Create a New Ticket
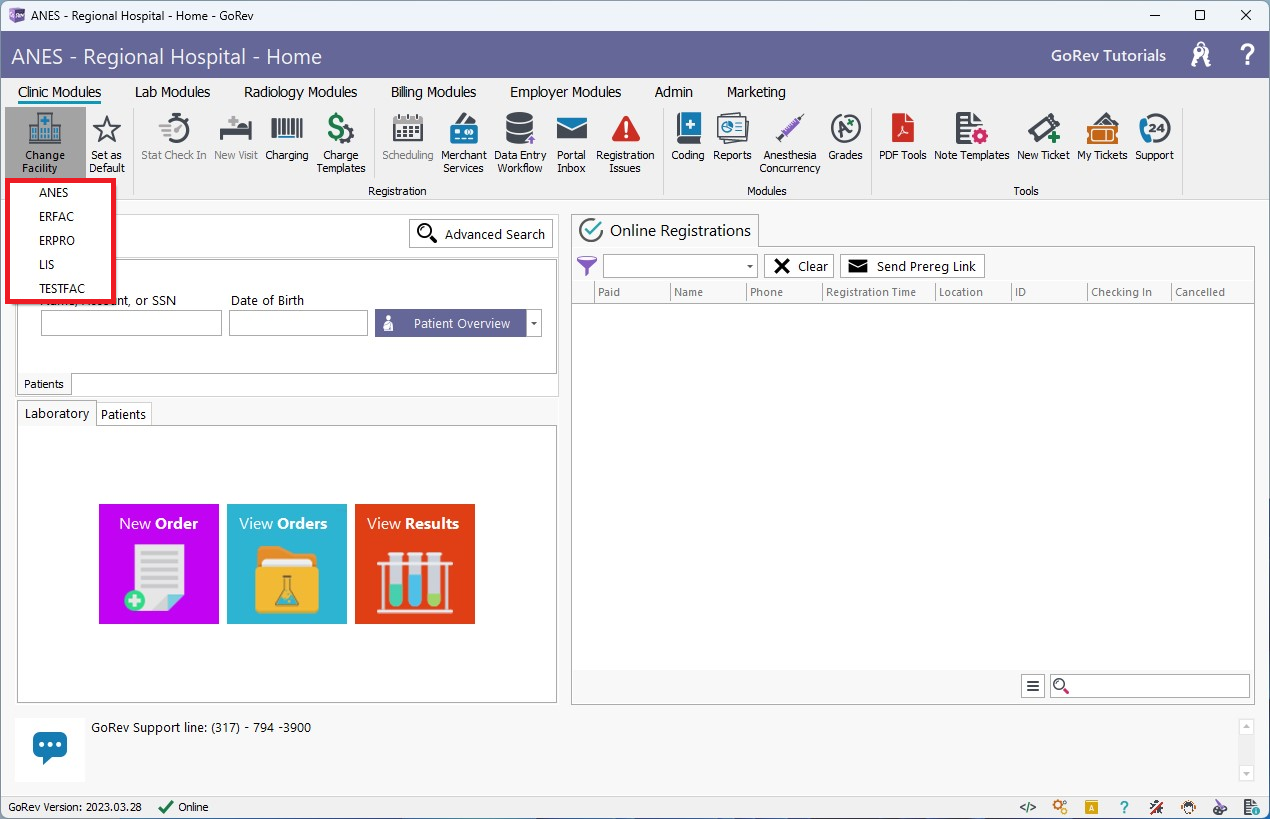1270x819 pixels. click(1043, 138)
